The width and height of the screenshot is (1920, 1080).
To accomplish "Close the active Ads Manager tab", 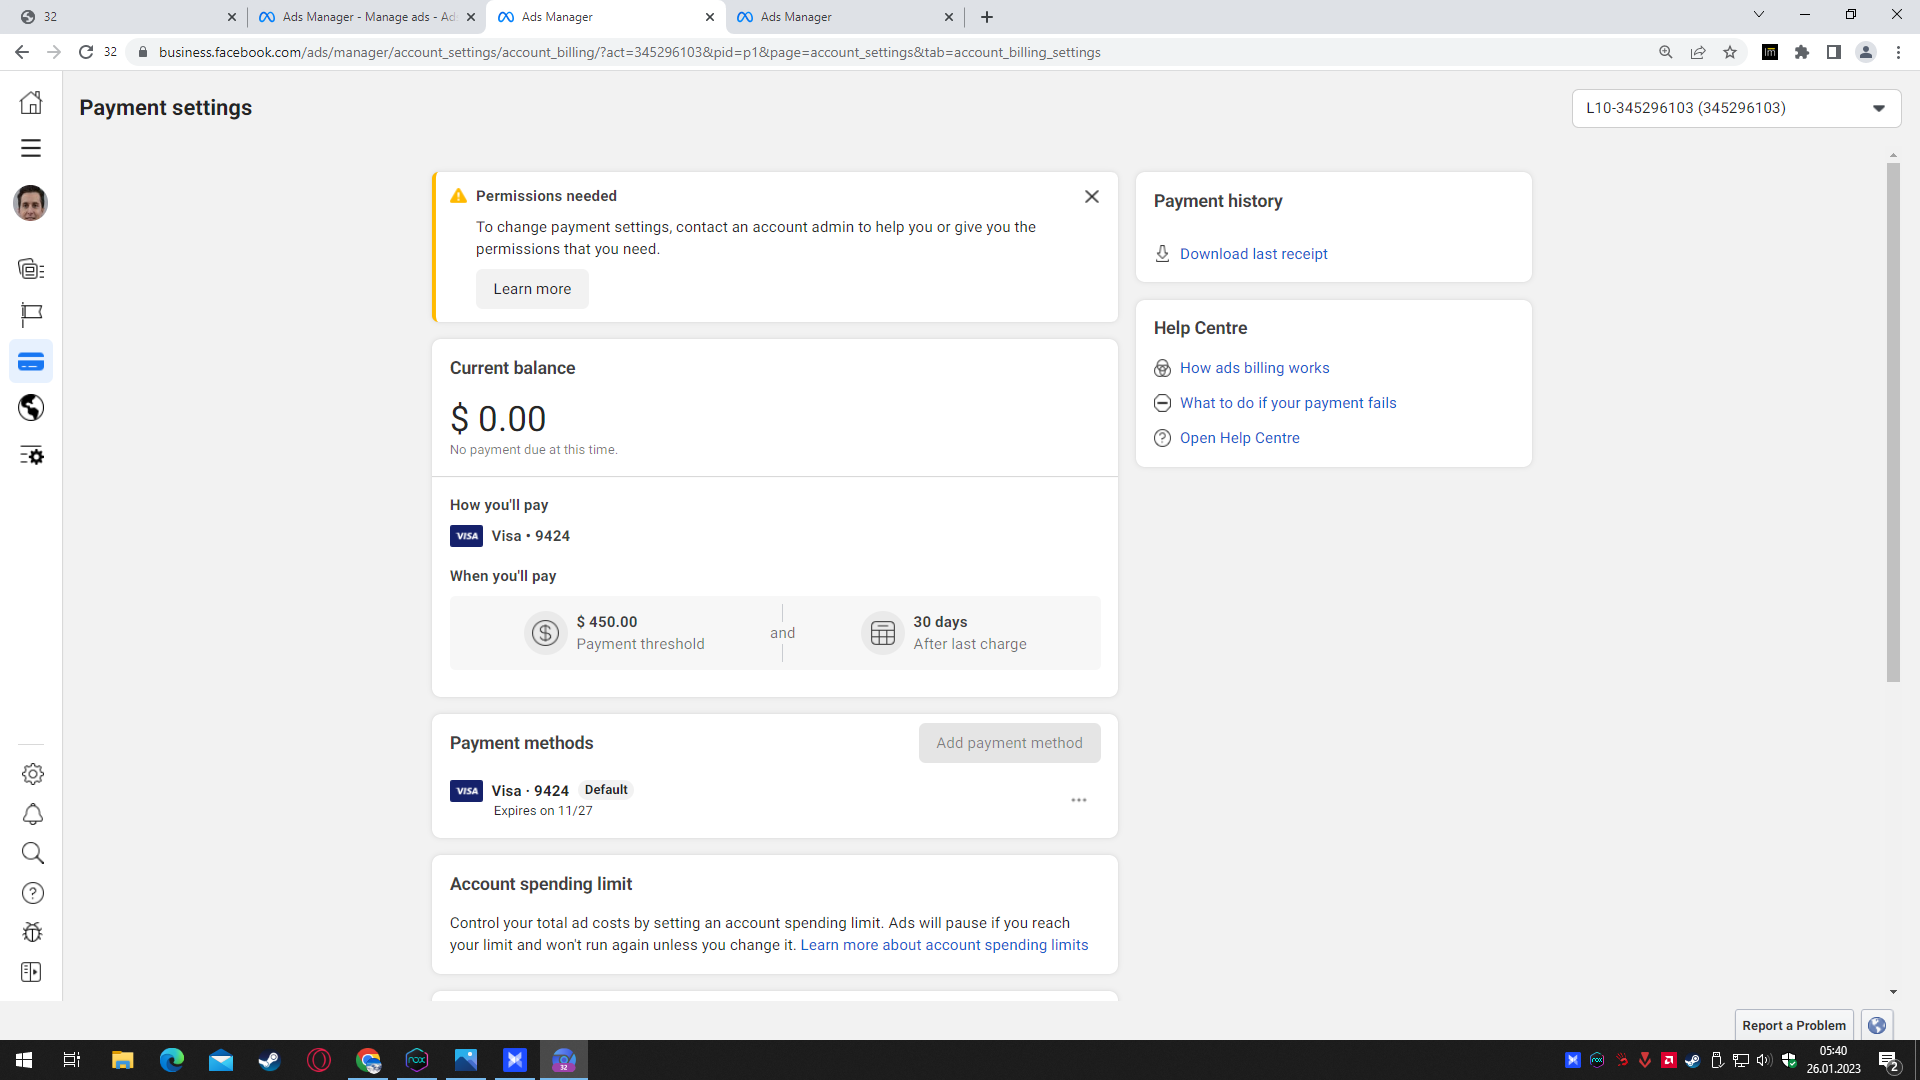I will [x=709, y=17].
